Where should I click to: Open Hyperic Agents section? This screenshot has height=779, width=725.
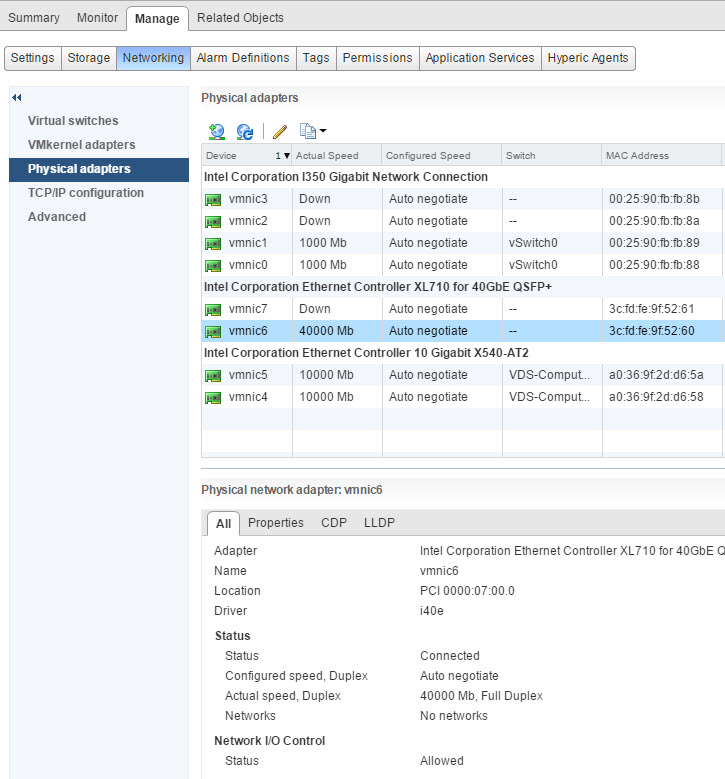[x=588, y=58]
